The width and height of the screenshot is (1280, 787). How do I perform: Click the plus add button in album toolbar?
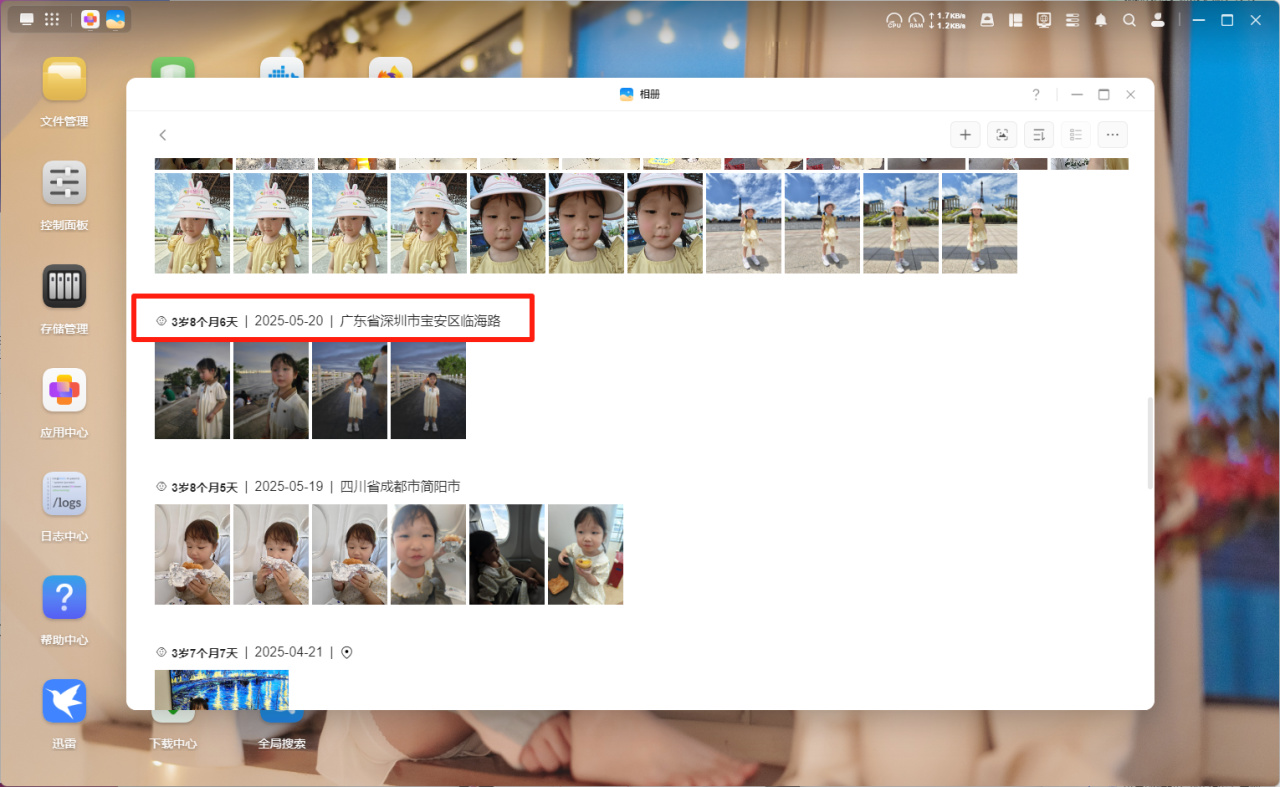pos(965,135)
